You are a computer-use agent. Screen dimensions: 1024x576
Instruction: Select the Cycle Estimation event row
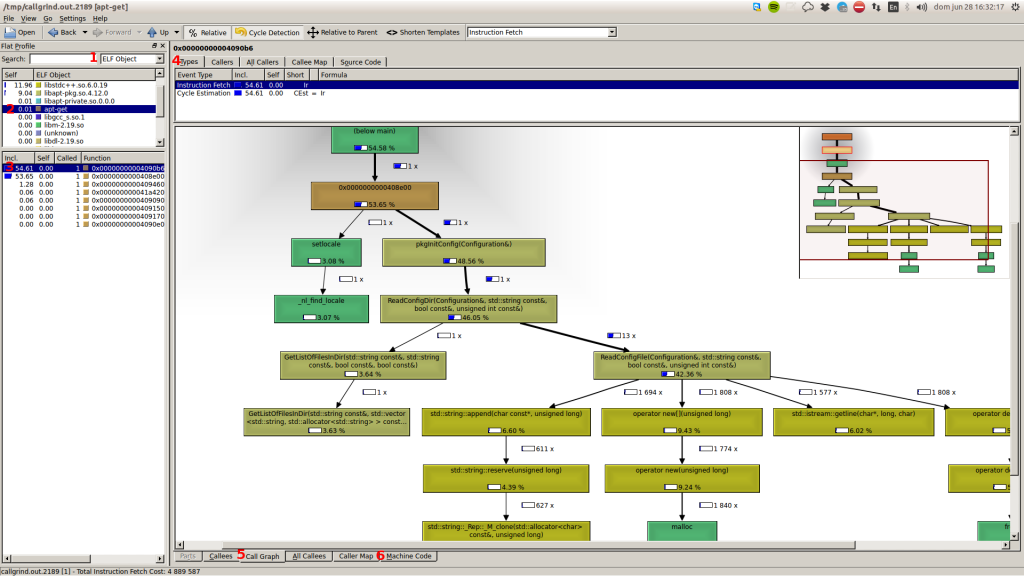click(596, 93)
